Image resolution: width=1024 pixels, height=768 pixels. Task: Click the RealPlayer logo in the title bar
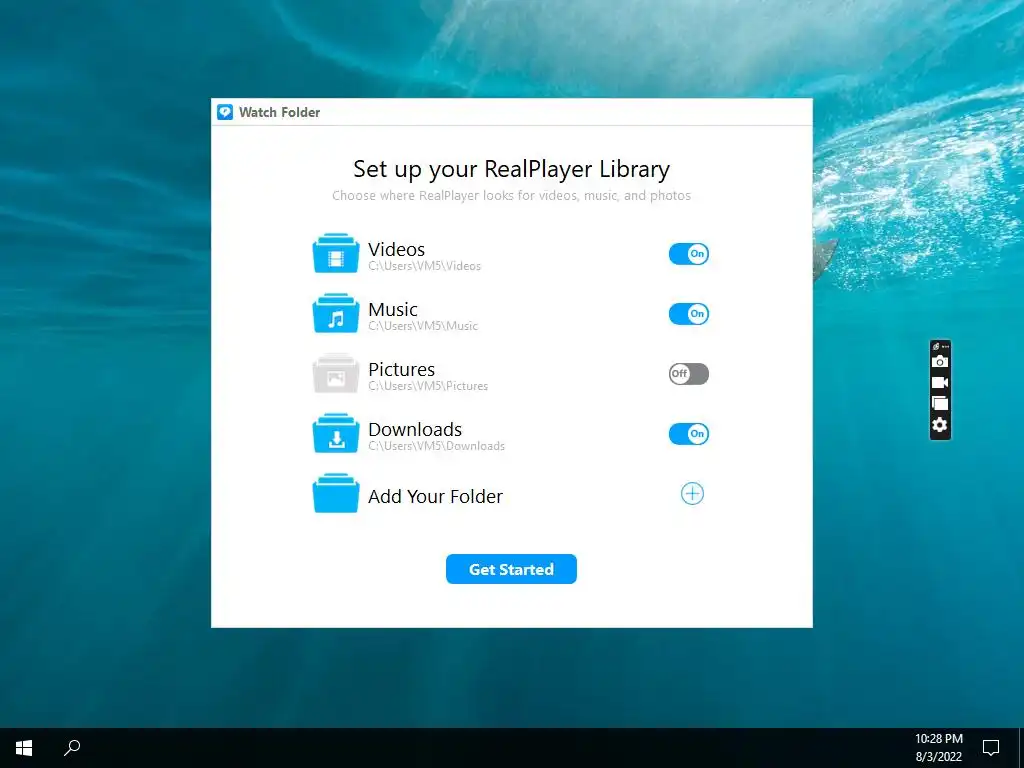click(x=225, y=112)
